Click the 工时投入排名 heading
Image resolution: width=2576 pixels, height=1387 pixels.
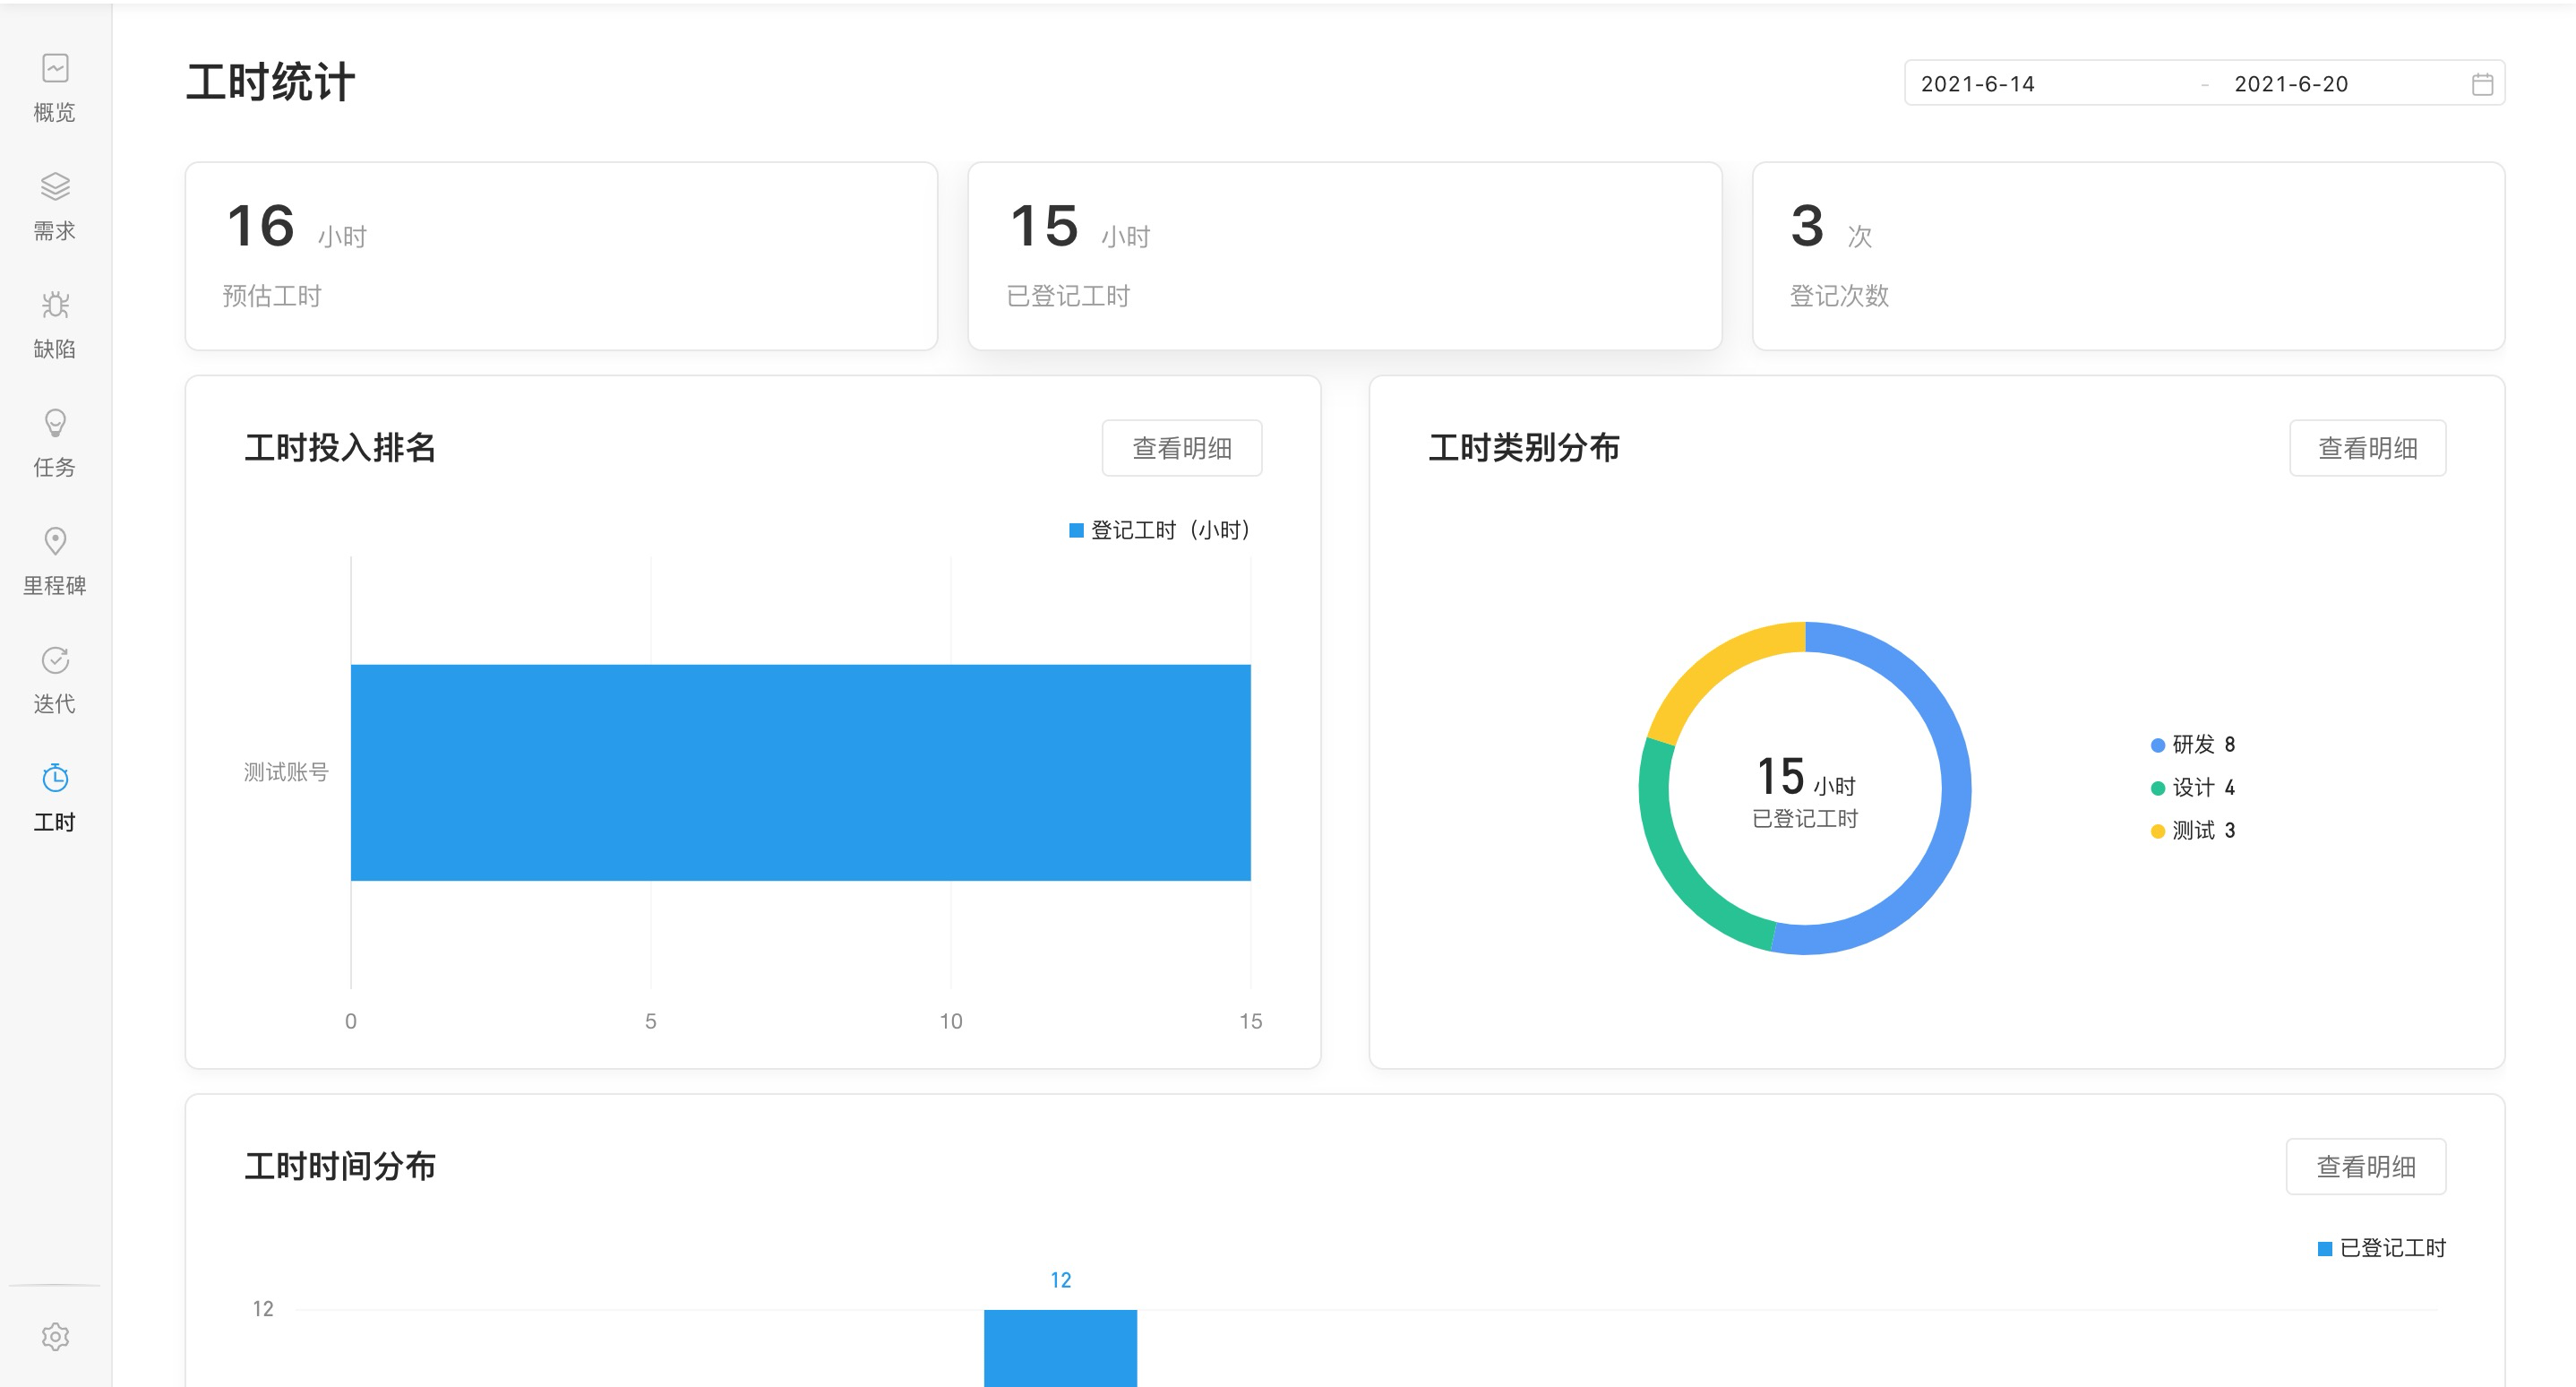coord(340,448)
